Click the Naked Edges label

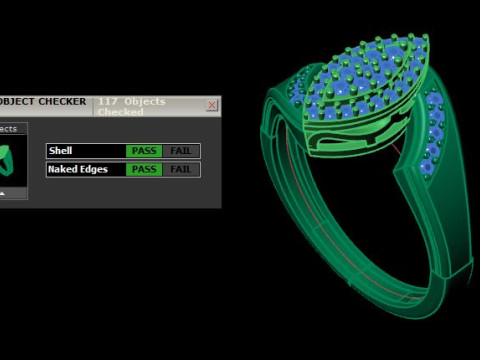[78, 169]
